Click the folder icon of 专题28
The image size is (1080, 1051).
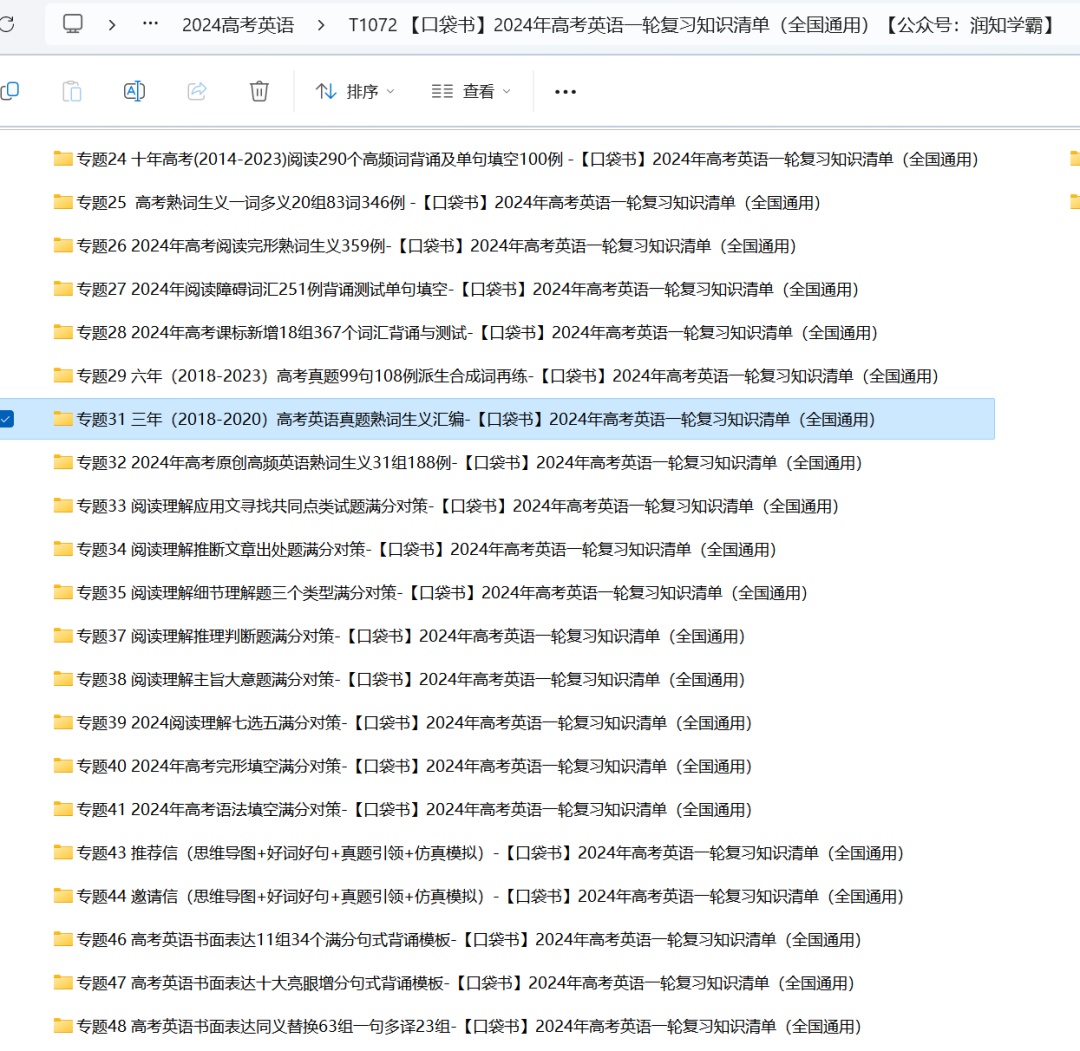(63, 333)
